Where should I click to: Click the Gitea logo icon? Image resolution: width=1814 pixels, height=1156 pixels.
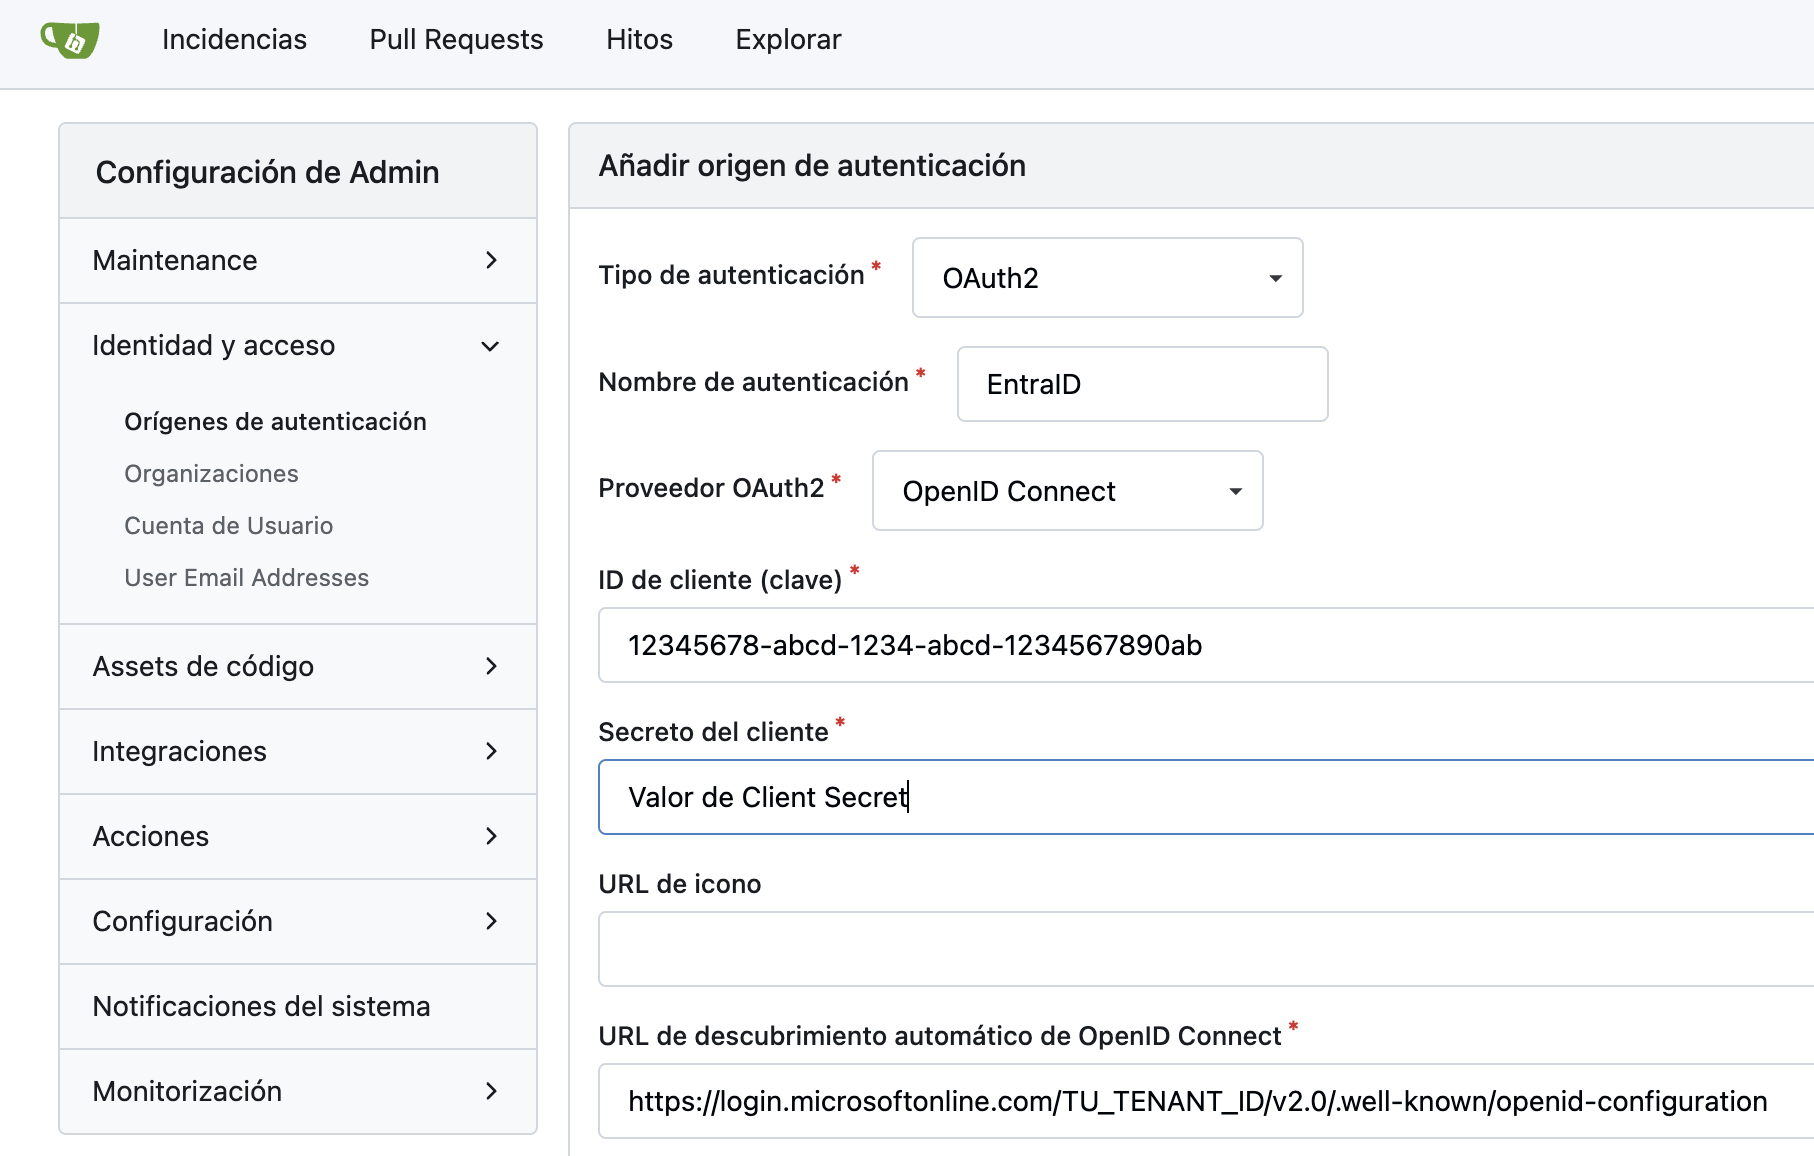pos(70,40)
